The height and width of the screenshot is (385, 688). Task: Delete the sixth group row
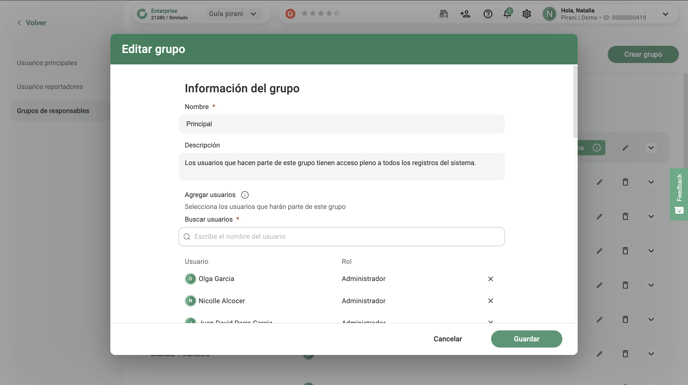625,320
